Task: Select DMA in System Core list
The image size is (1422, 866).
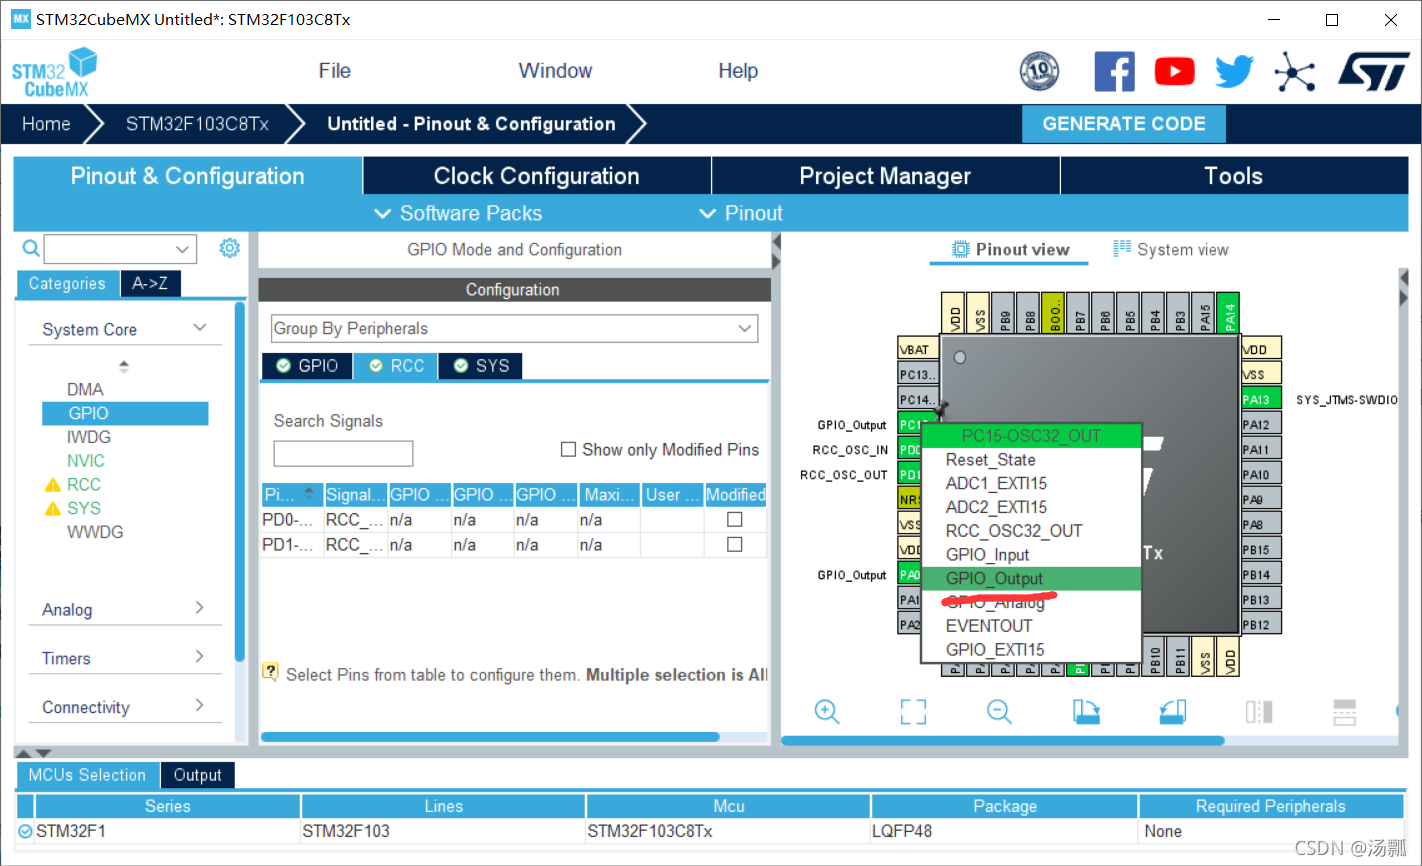Action: click(x=85, y=389)
